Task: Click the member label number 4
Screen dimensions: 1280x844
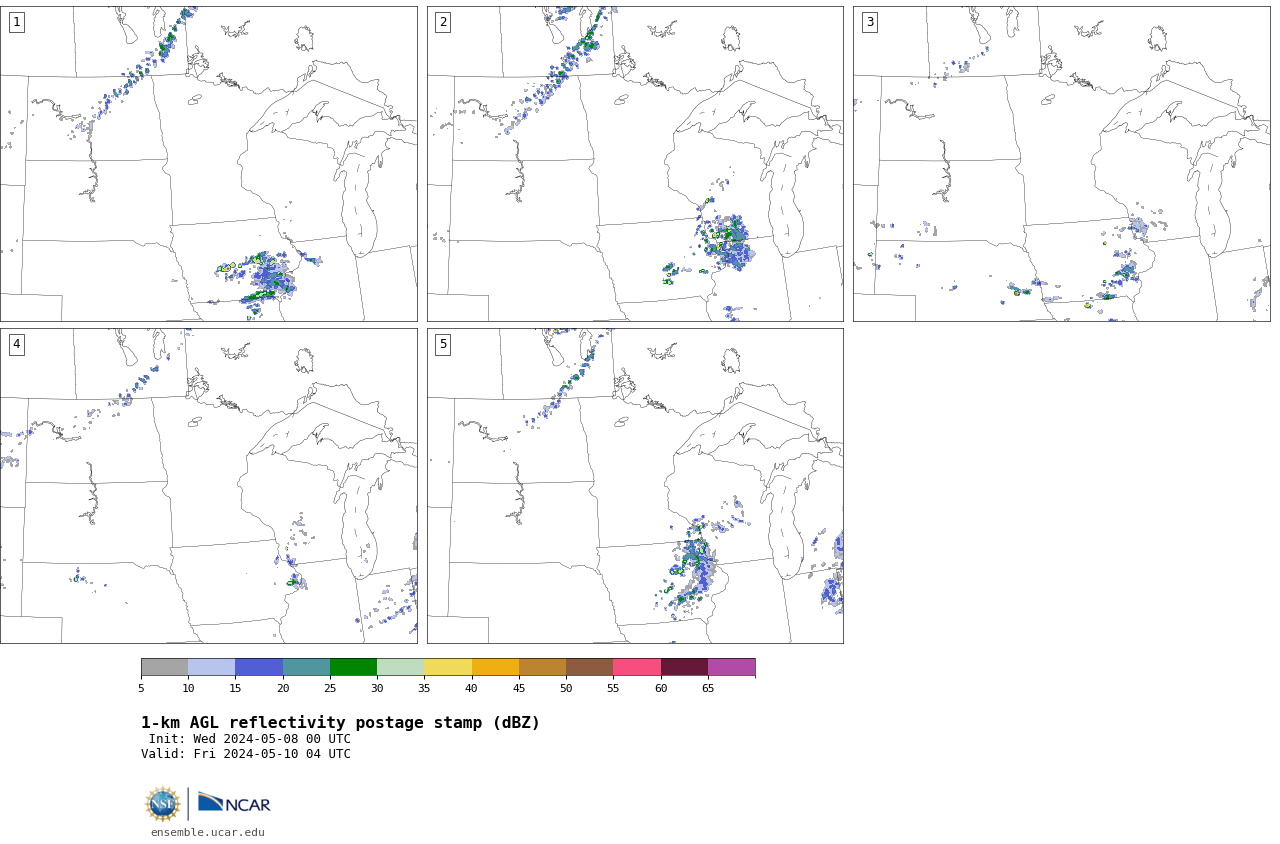Action: click(x=16, y=344)
